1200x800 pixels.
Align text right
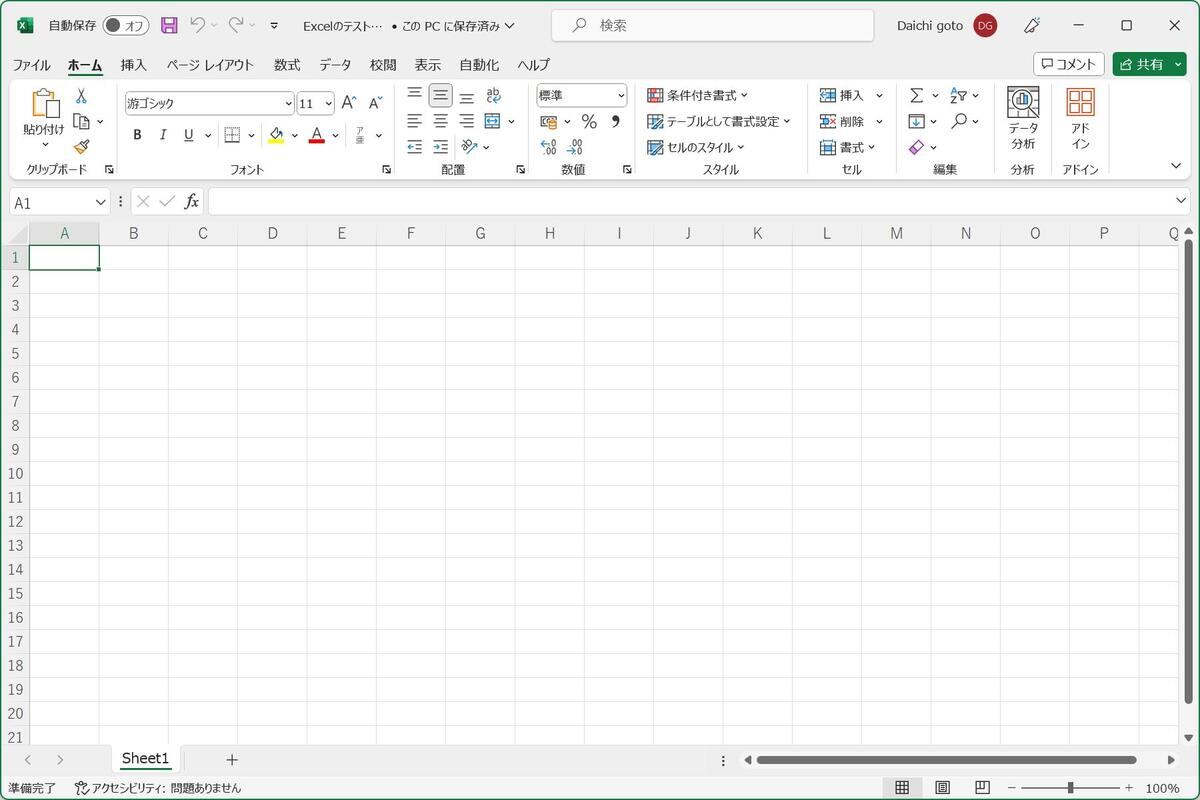click(466, 121)
